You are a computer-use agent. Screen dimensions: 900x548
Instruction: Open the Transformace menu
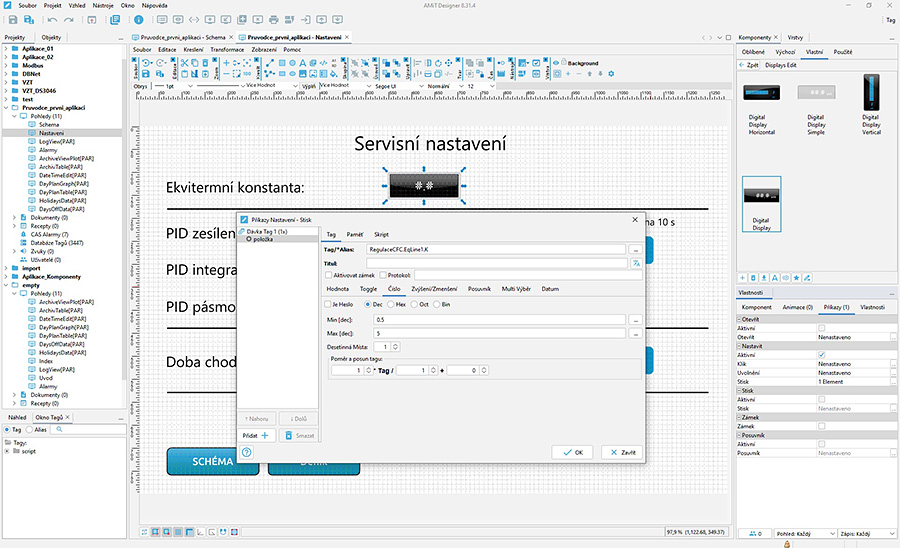pyautogui.click(x=227, y=49)
